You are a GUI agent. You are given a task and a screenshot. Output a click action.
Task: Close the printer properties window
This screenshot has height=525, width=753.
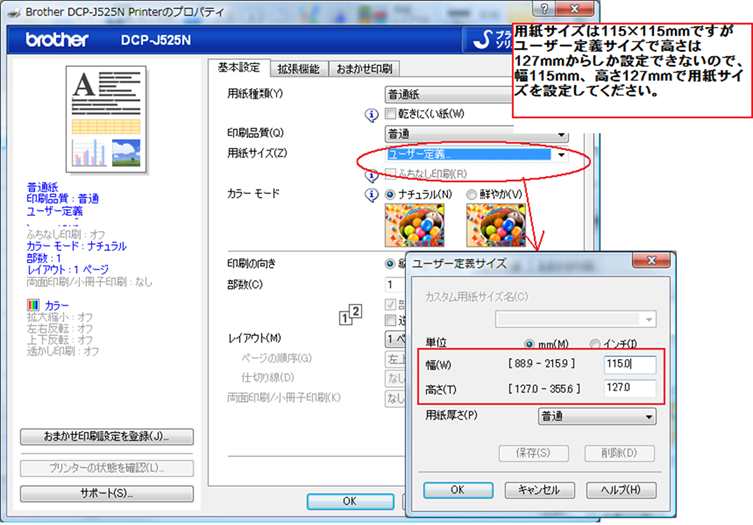(575, 8)
